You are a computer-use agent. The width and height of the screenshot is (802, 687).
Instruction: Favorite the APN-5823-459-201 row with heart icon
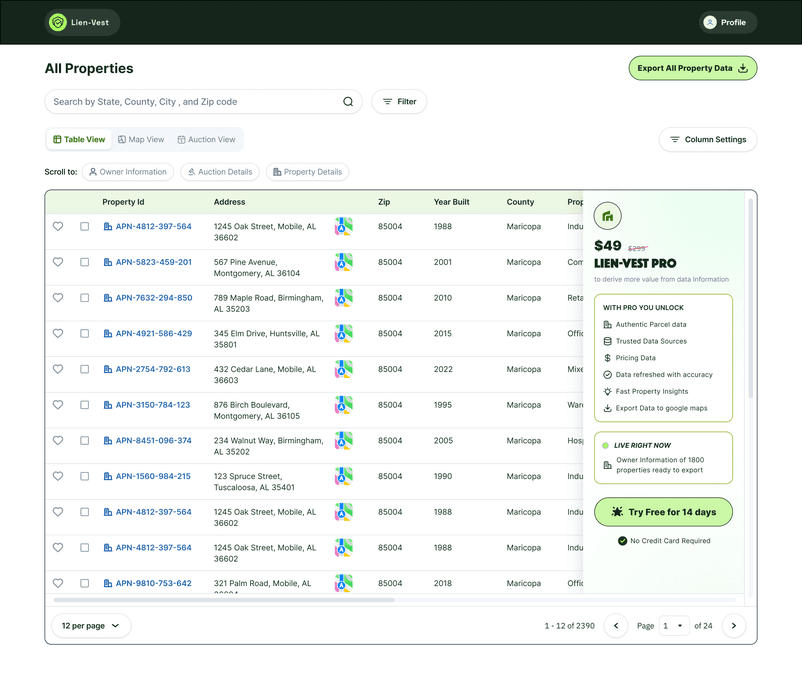coord(58,262)
